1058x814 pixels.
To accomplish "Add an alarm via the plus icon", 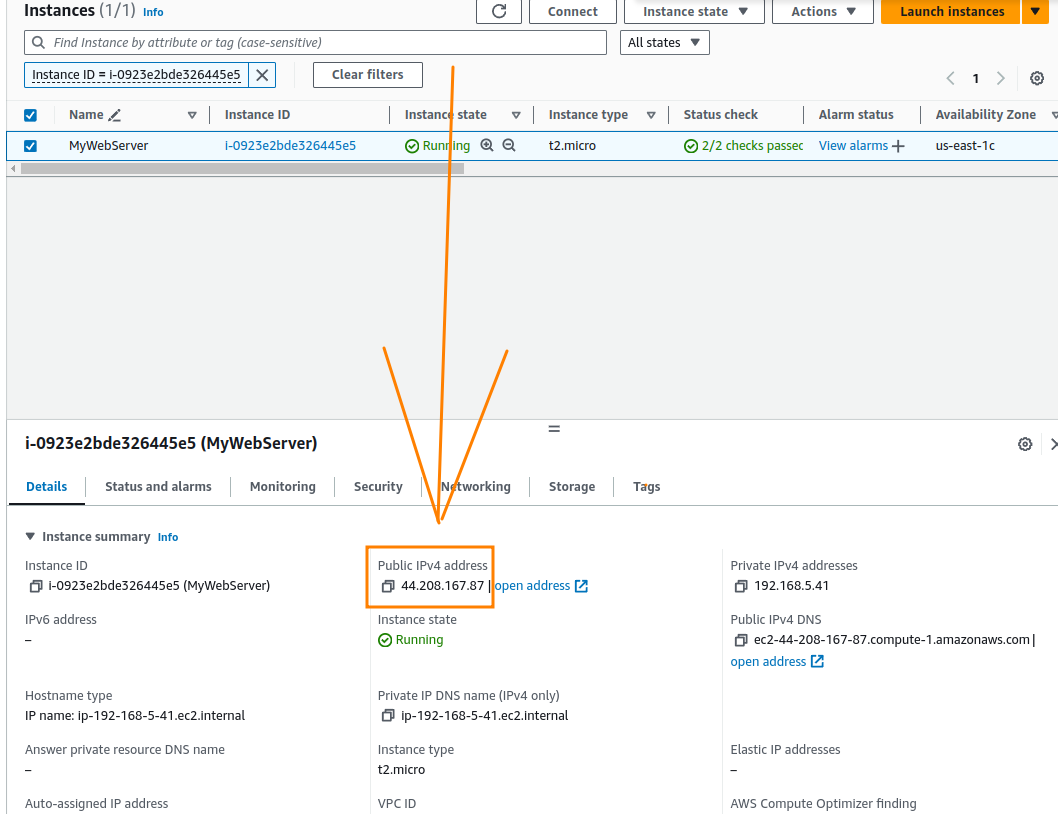I will coord(898,144).
